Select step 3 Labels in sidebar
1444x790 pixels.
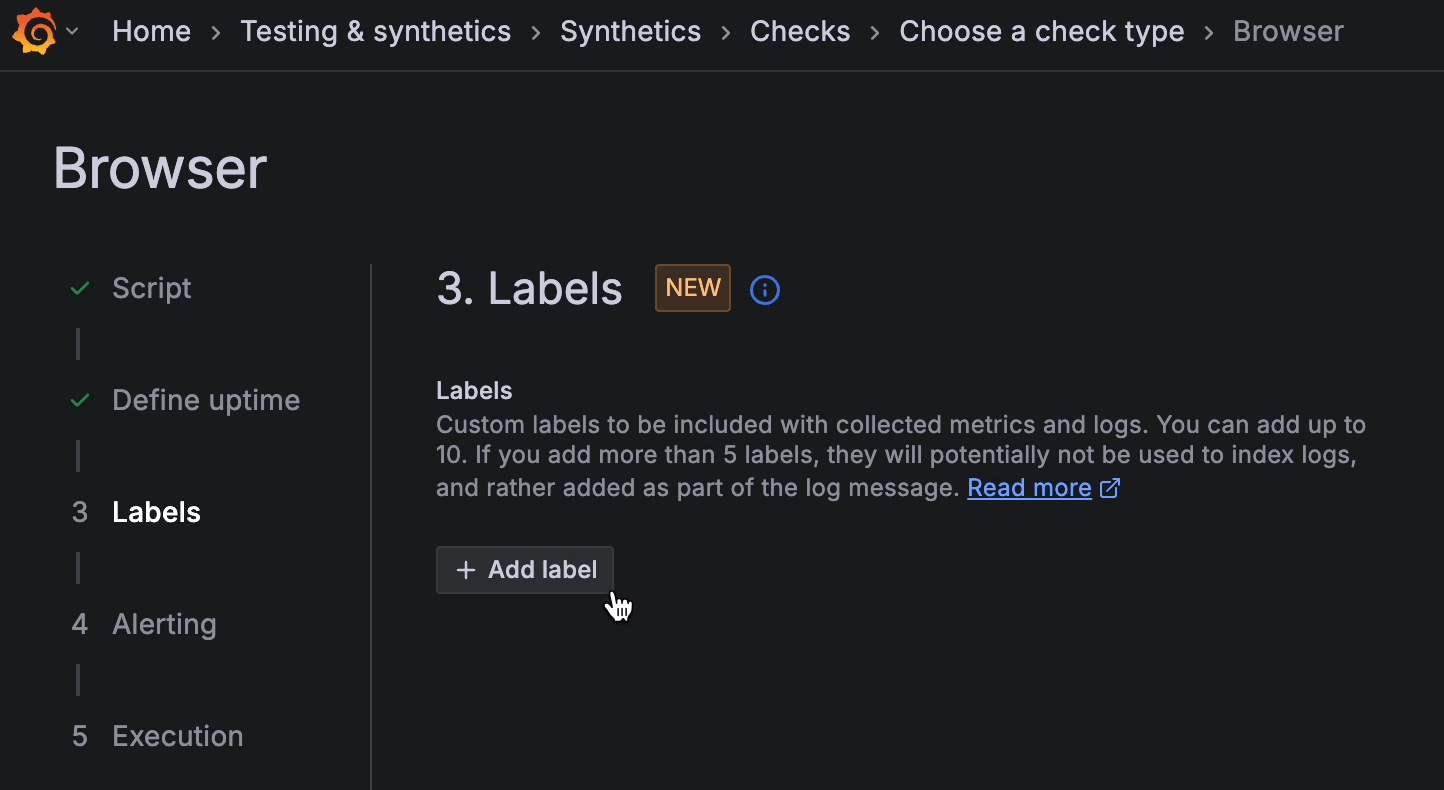156,513
